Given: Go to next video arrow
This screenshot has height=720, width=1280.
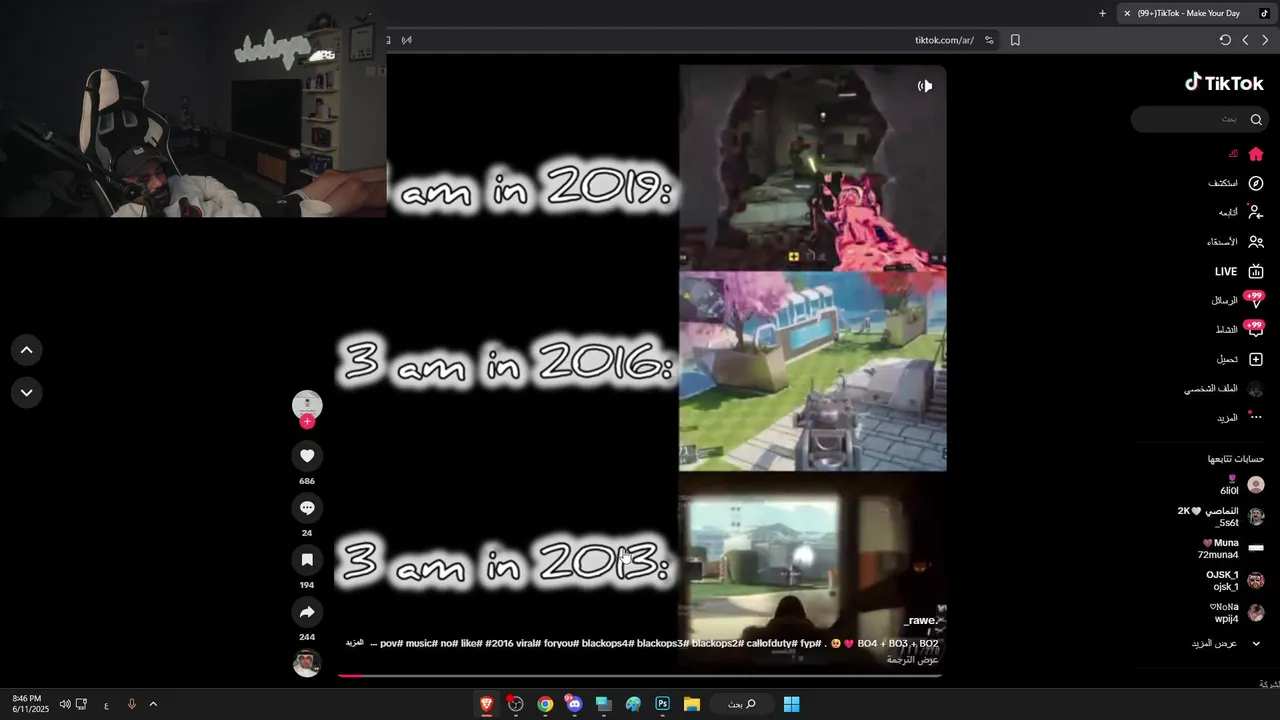Looking at the screenshot, I should coord(27,393).
